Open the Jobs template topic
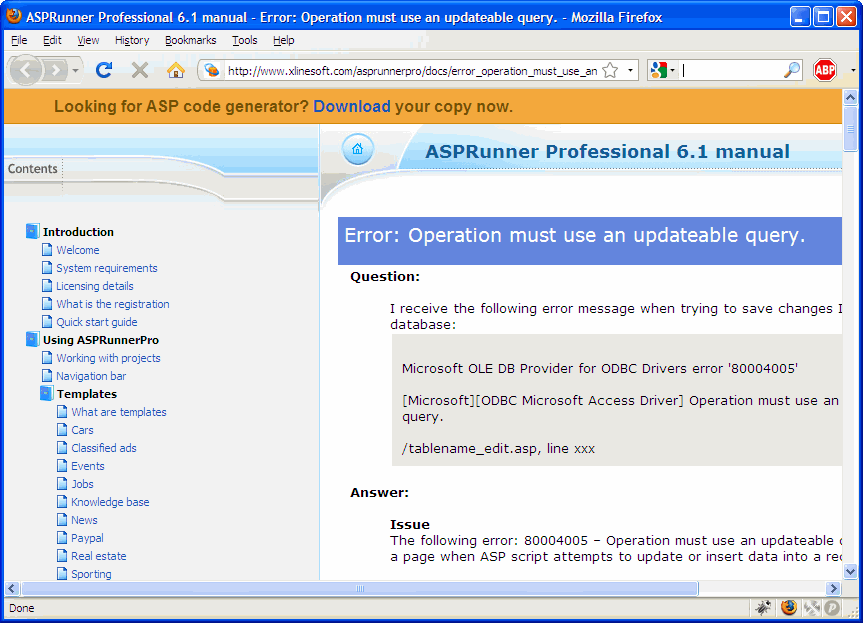Viewport: 863px width, 623px height. pos(83,484)
